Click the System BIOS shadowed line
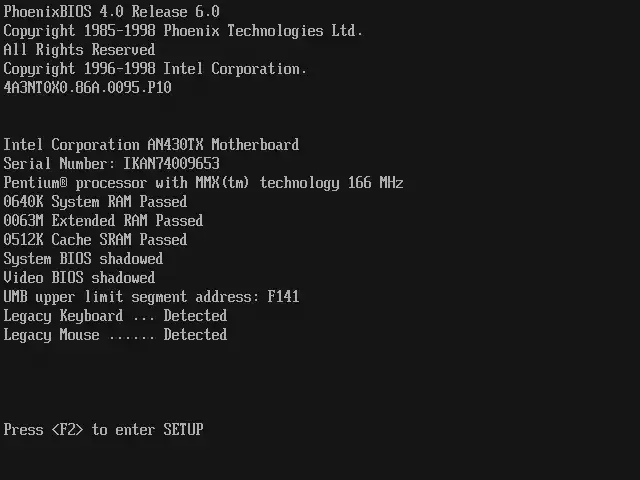Screen dimensions: 640x480 83,259
